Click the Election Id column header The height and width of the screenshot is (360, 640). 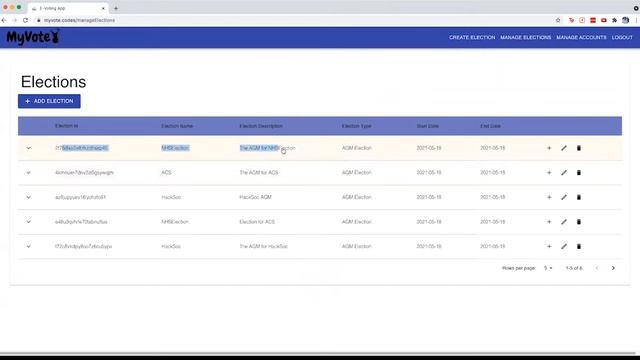67,126
